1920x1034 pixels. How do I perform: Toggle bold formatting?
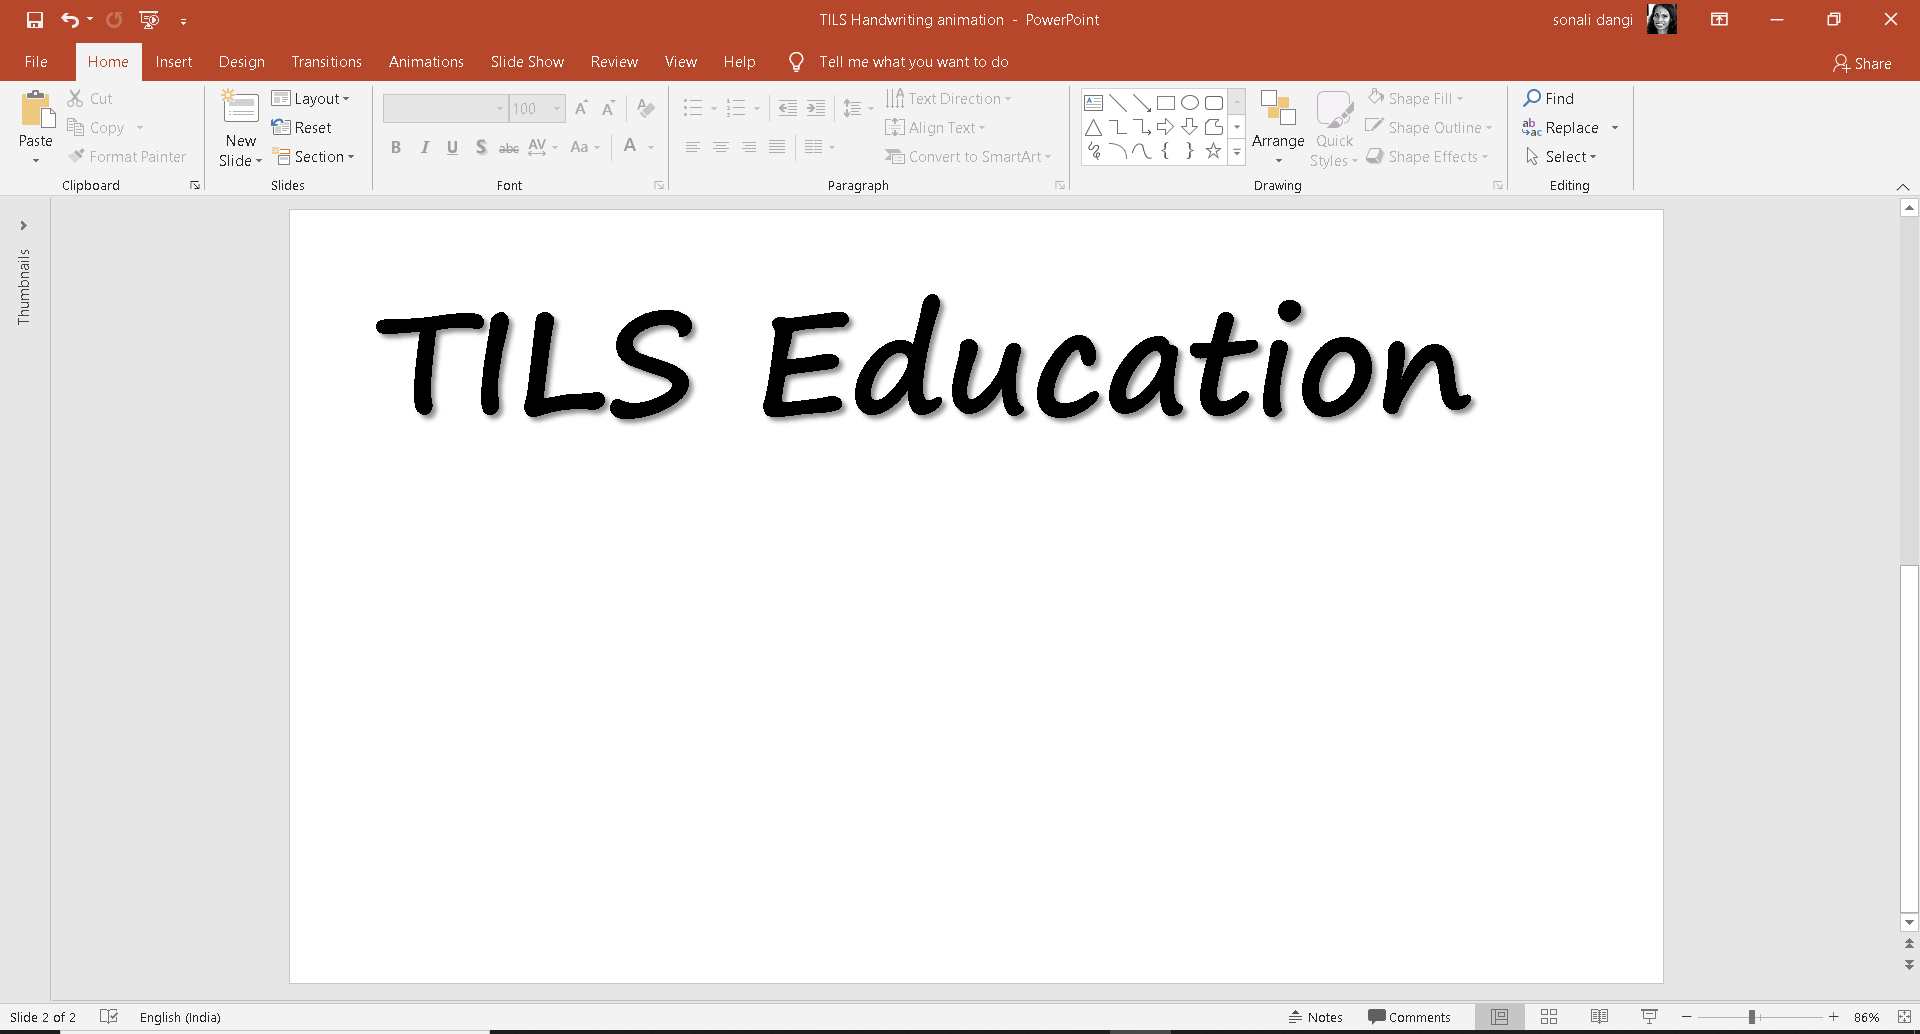[396, 147]
